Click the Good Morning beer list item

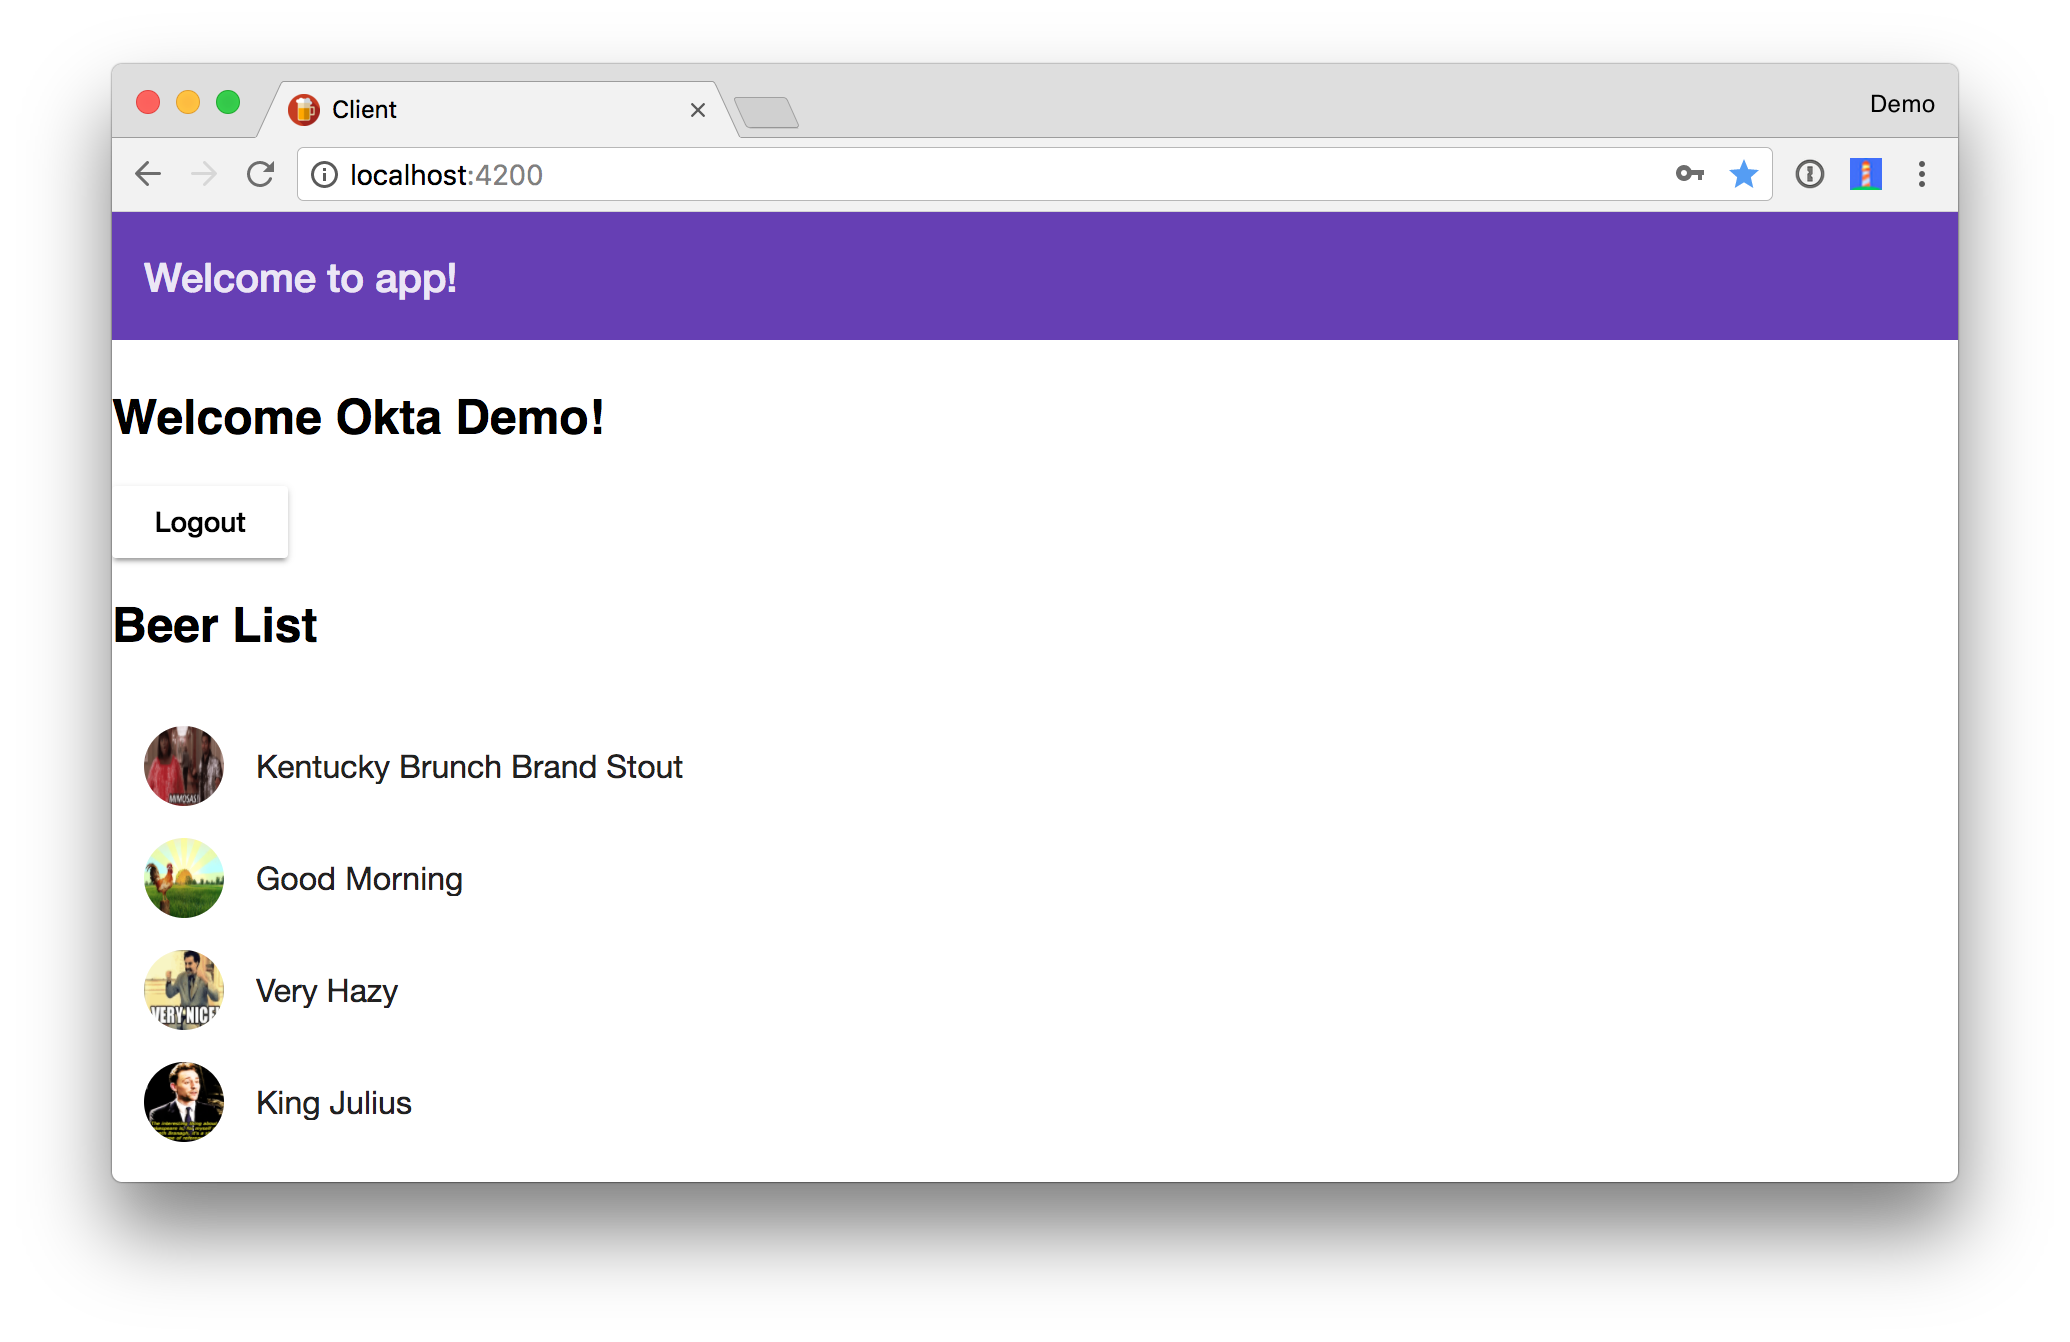[358, 877]
